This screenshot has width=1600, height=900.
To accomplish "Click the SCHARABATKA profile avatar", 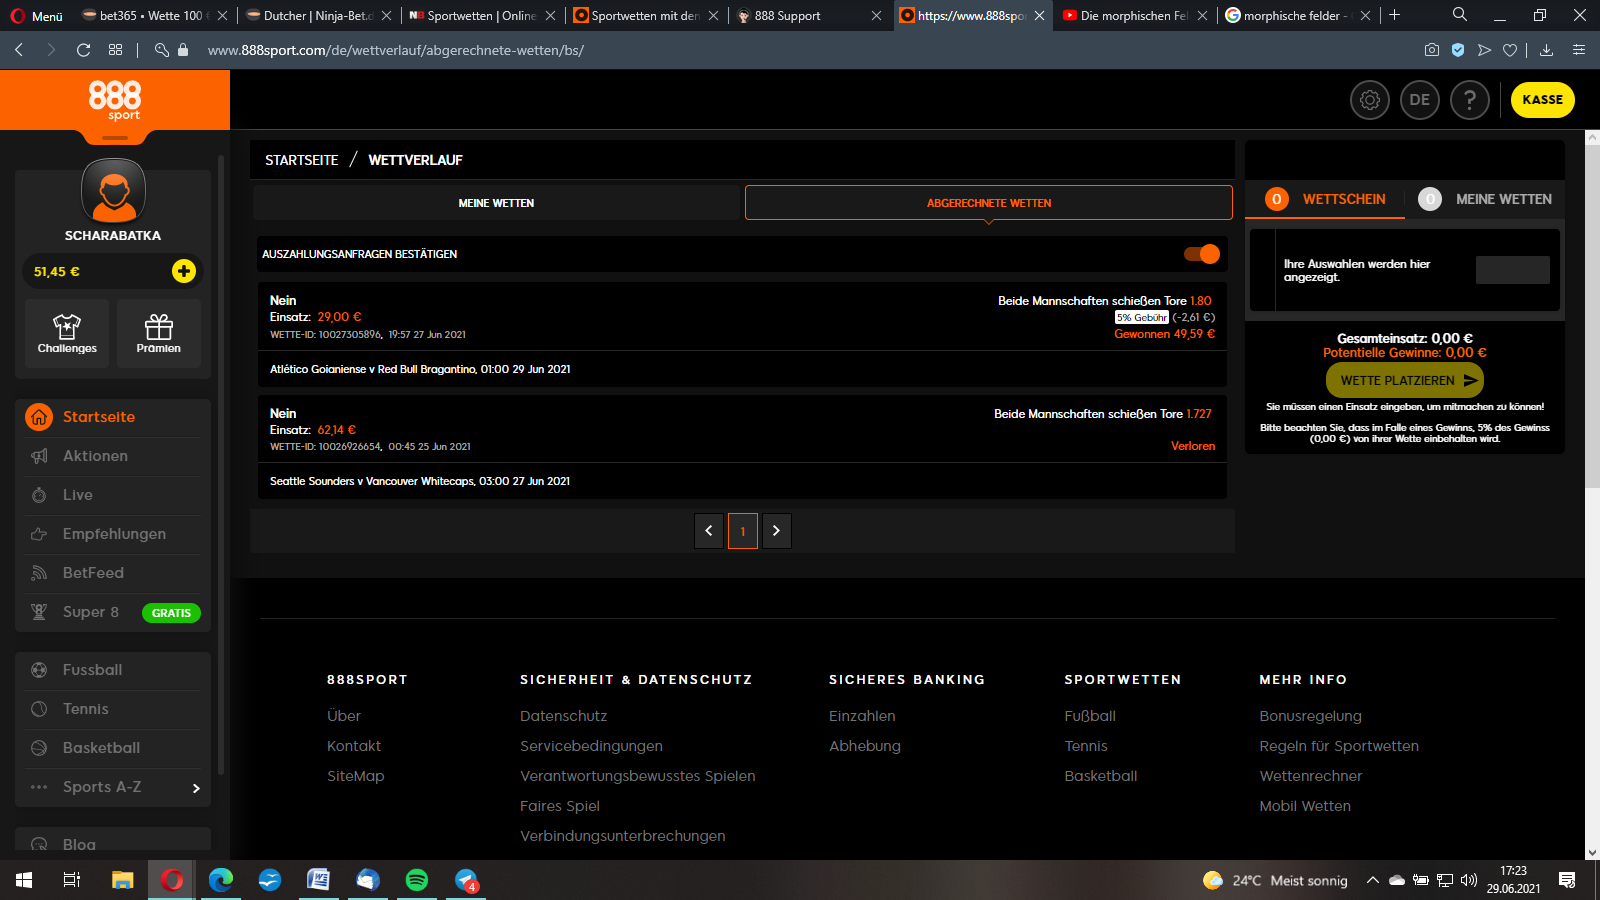I will click(x=113, y=191).
